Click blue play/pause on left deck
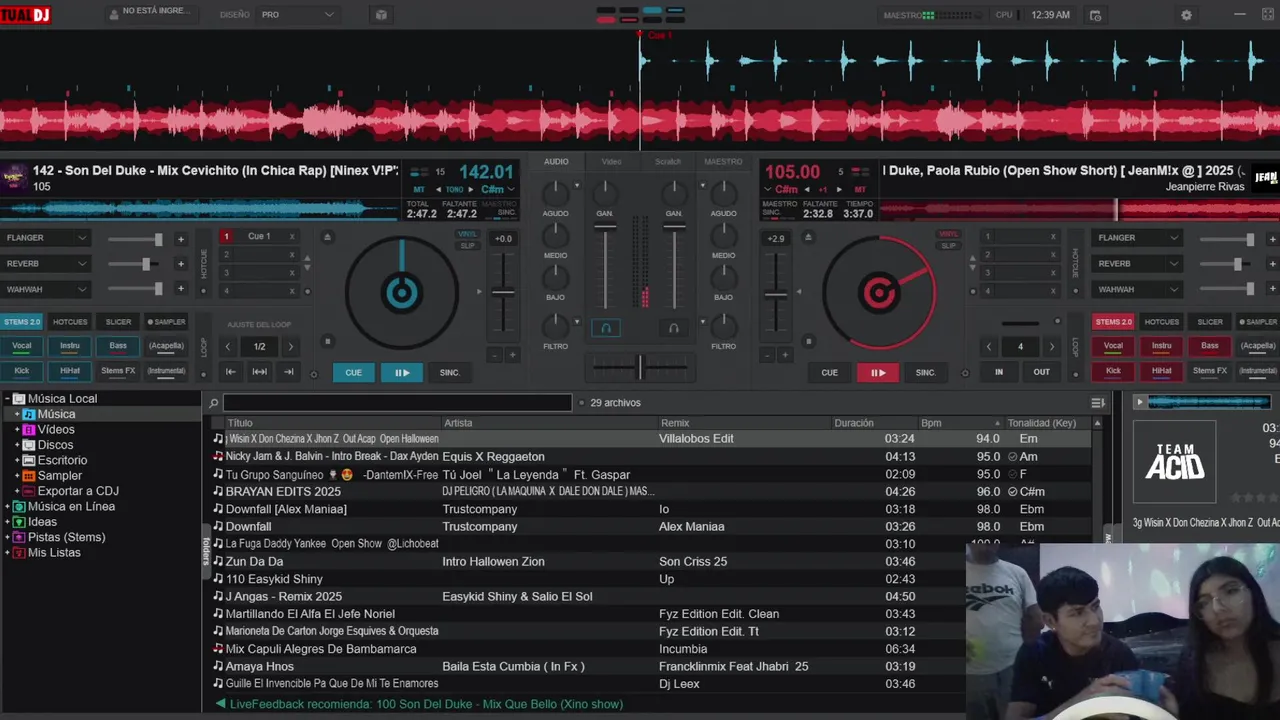Viewport: 1280px width, 720px height. (x=402, y=372)
